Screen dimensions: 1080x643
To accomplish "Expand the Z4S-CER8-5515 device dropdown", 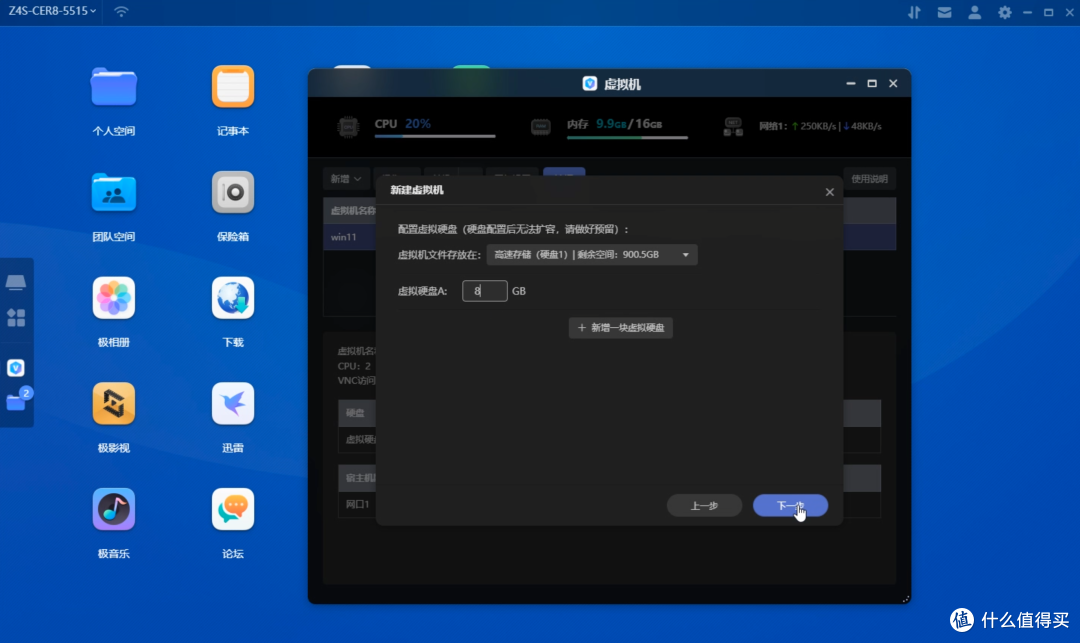I will pyautogui.click(x=52, y=11).
